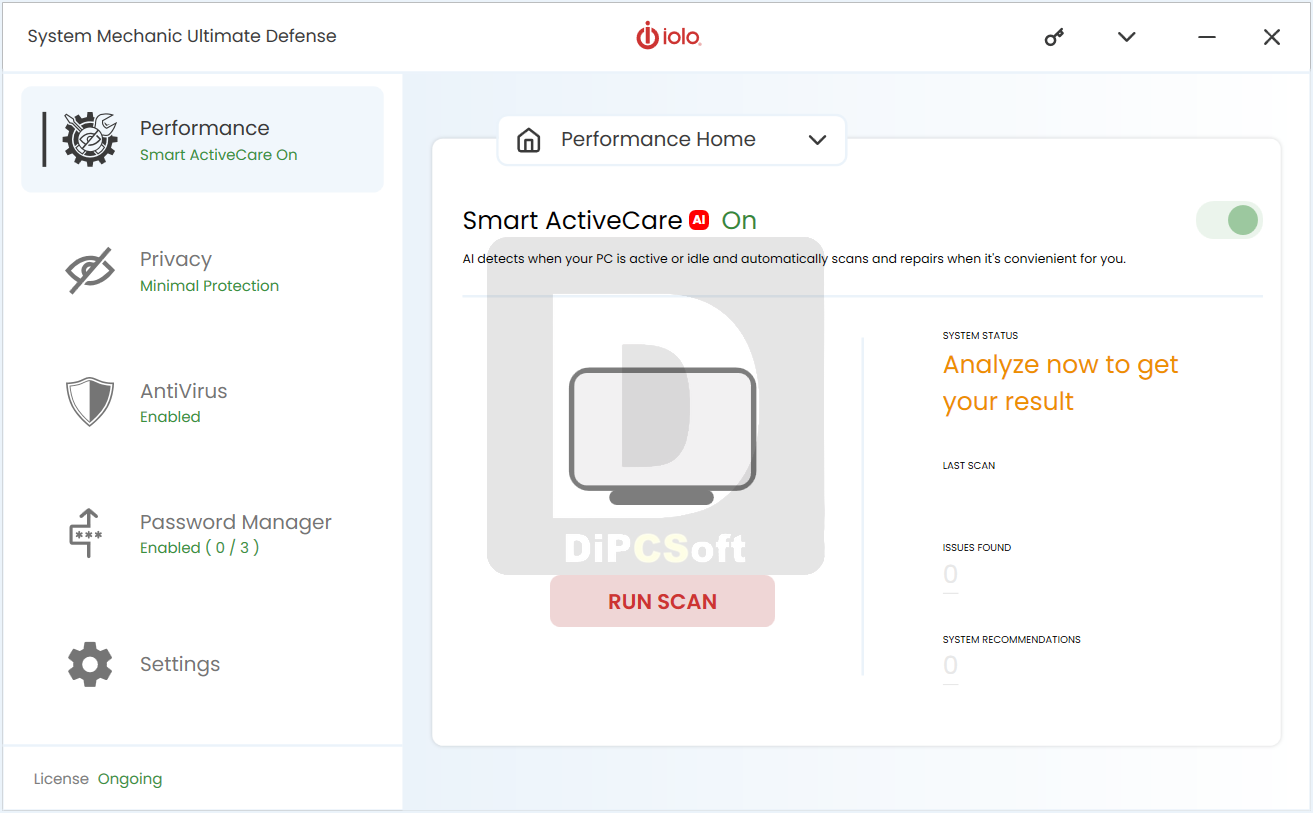Click the System Mechanic Ultimate Defense title
The image size is (1313, 813).
[182, 36]
